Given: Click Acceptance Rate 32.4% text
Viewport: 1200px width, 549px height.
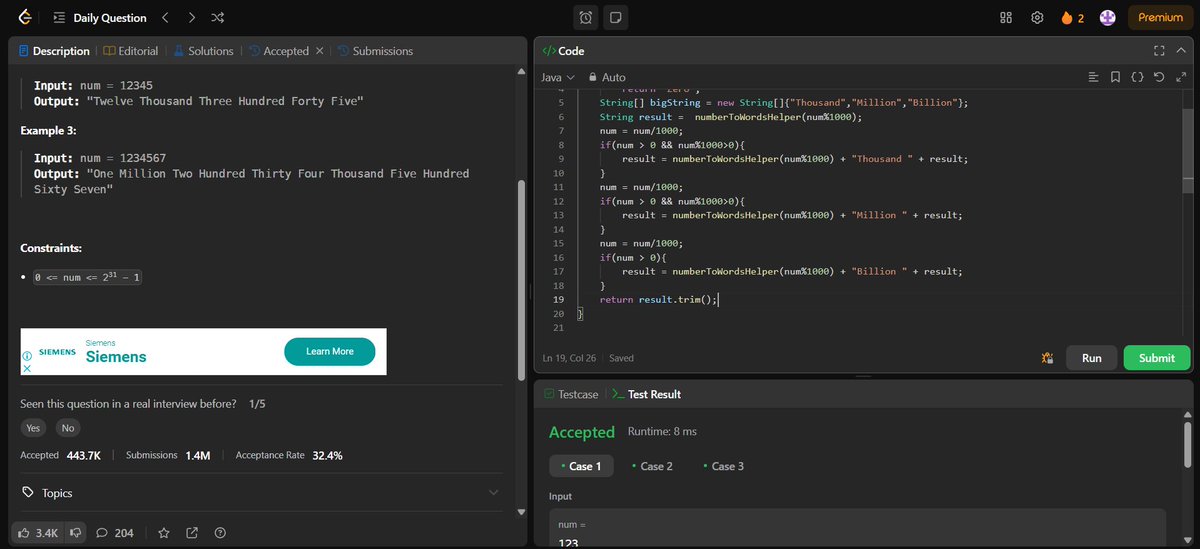Looking at the screenshot, I should pos(289,455).
